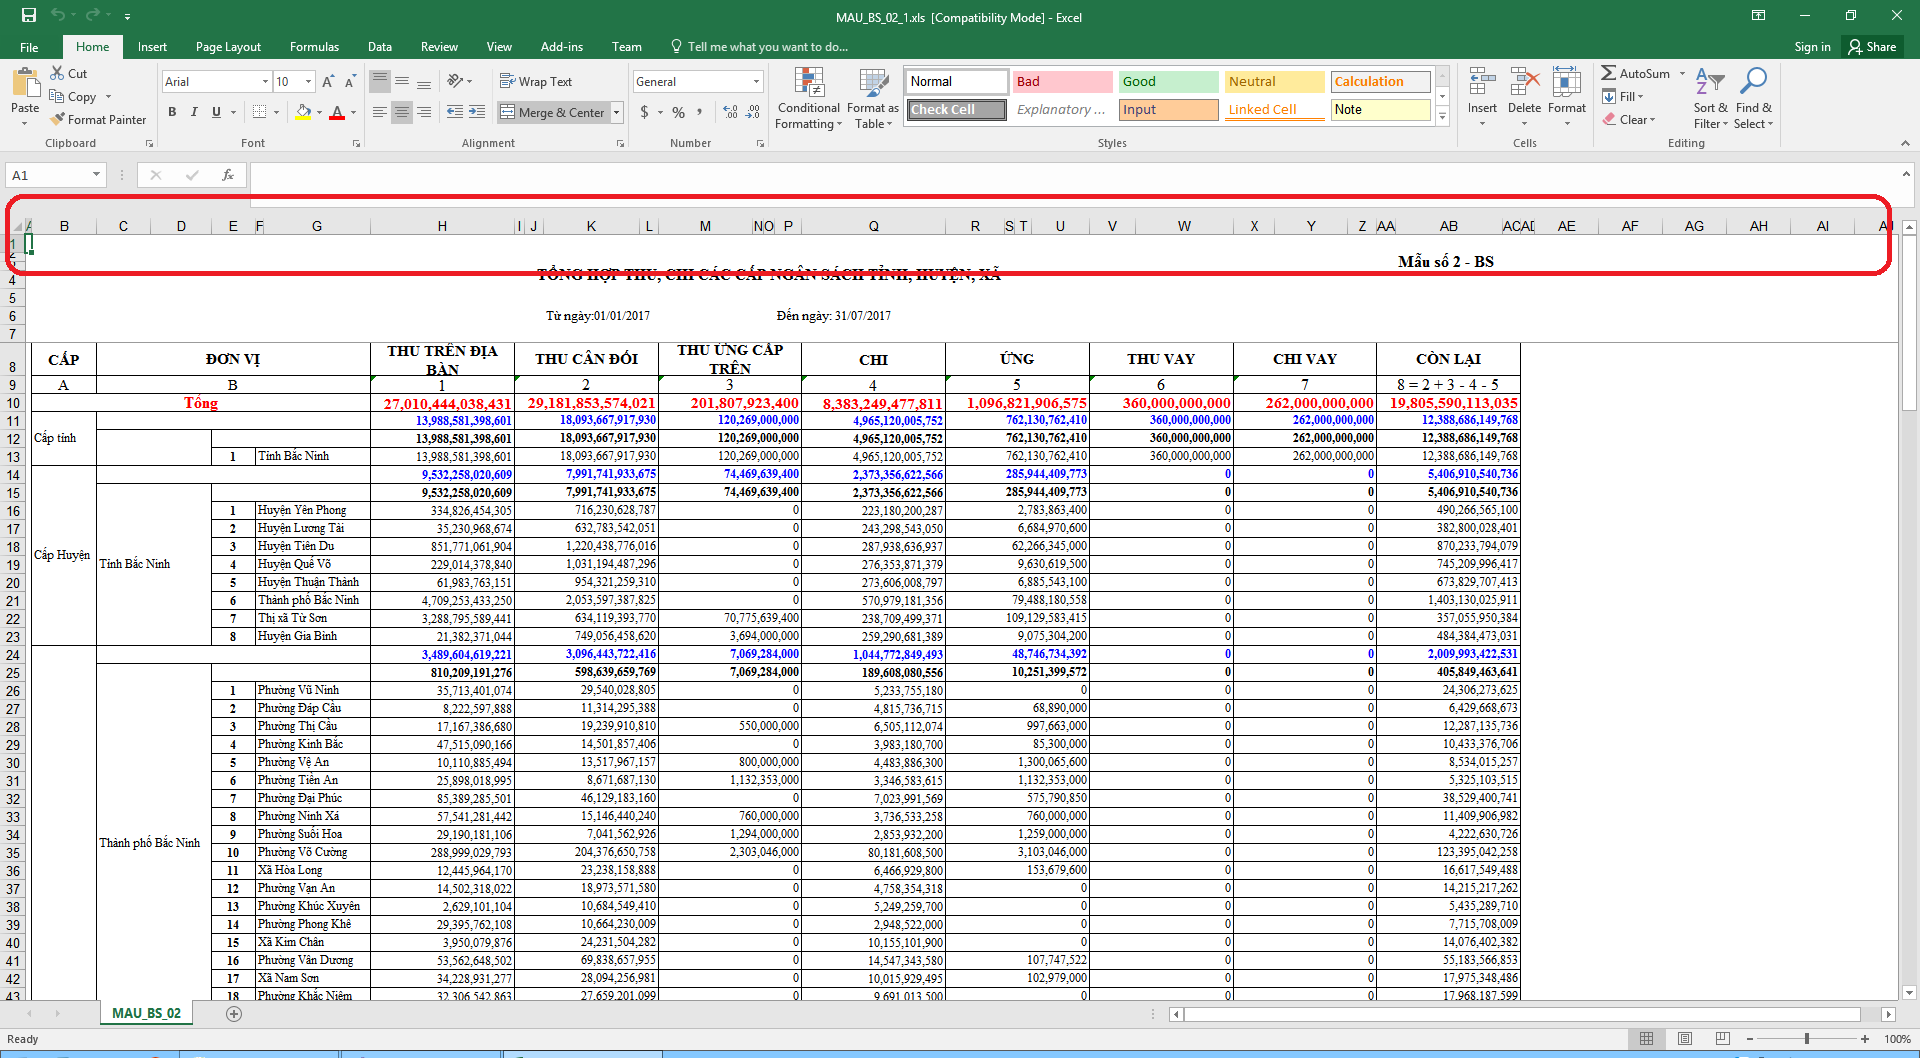Select the MAU_BS_02 sheet tab

[146, 1014]
